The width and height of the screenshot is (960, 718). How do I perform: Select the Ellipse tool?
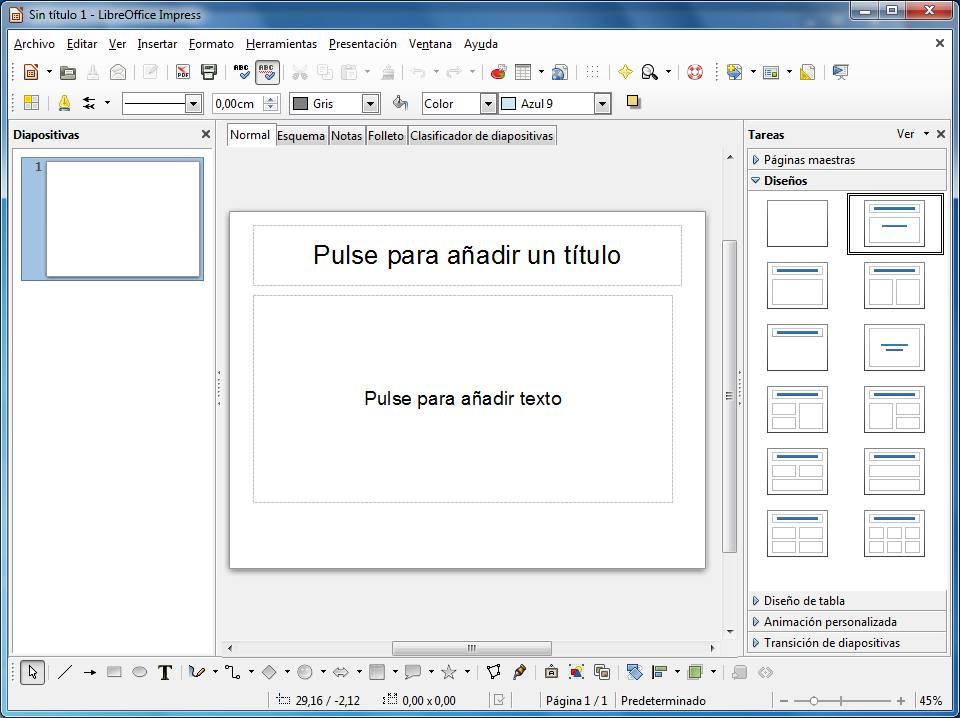(139, 672)
